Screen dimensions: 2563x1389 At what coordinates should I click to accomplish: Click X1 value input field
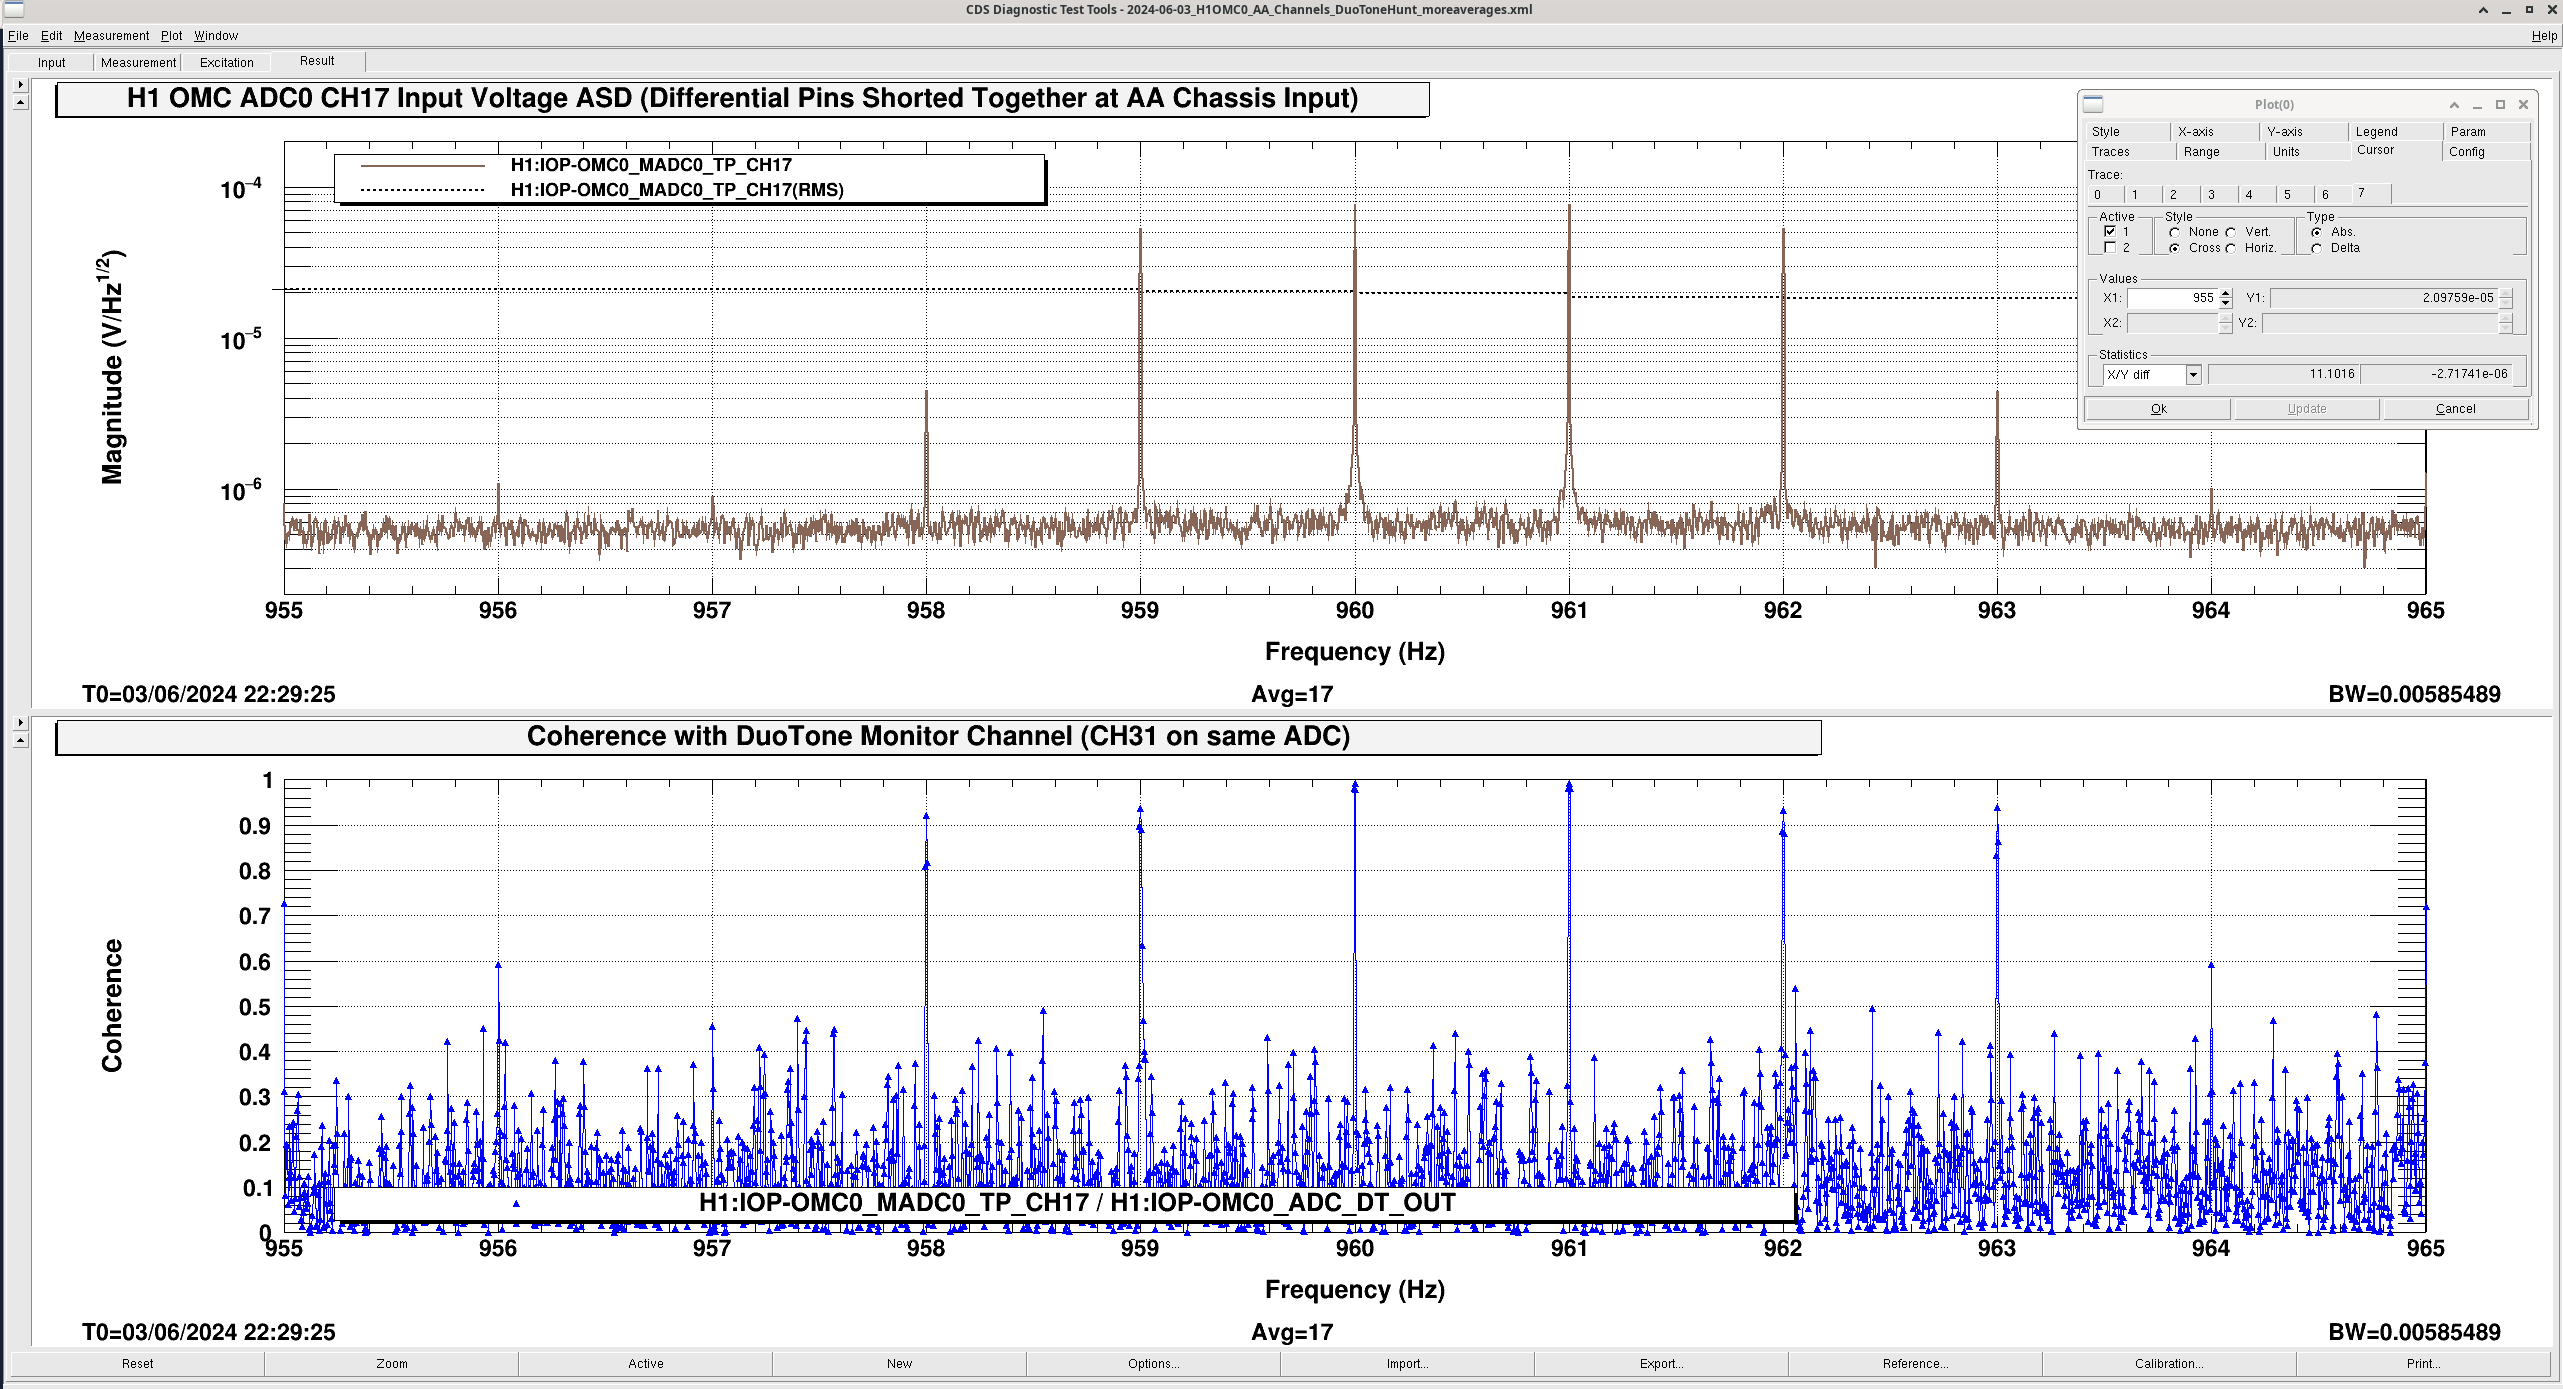tap(2172, 298)
